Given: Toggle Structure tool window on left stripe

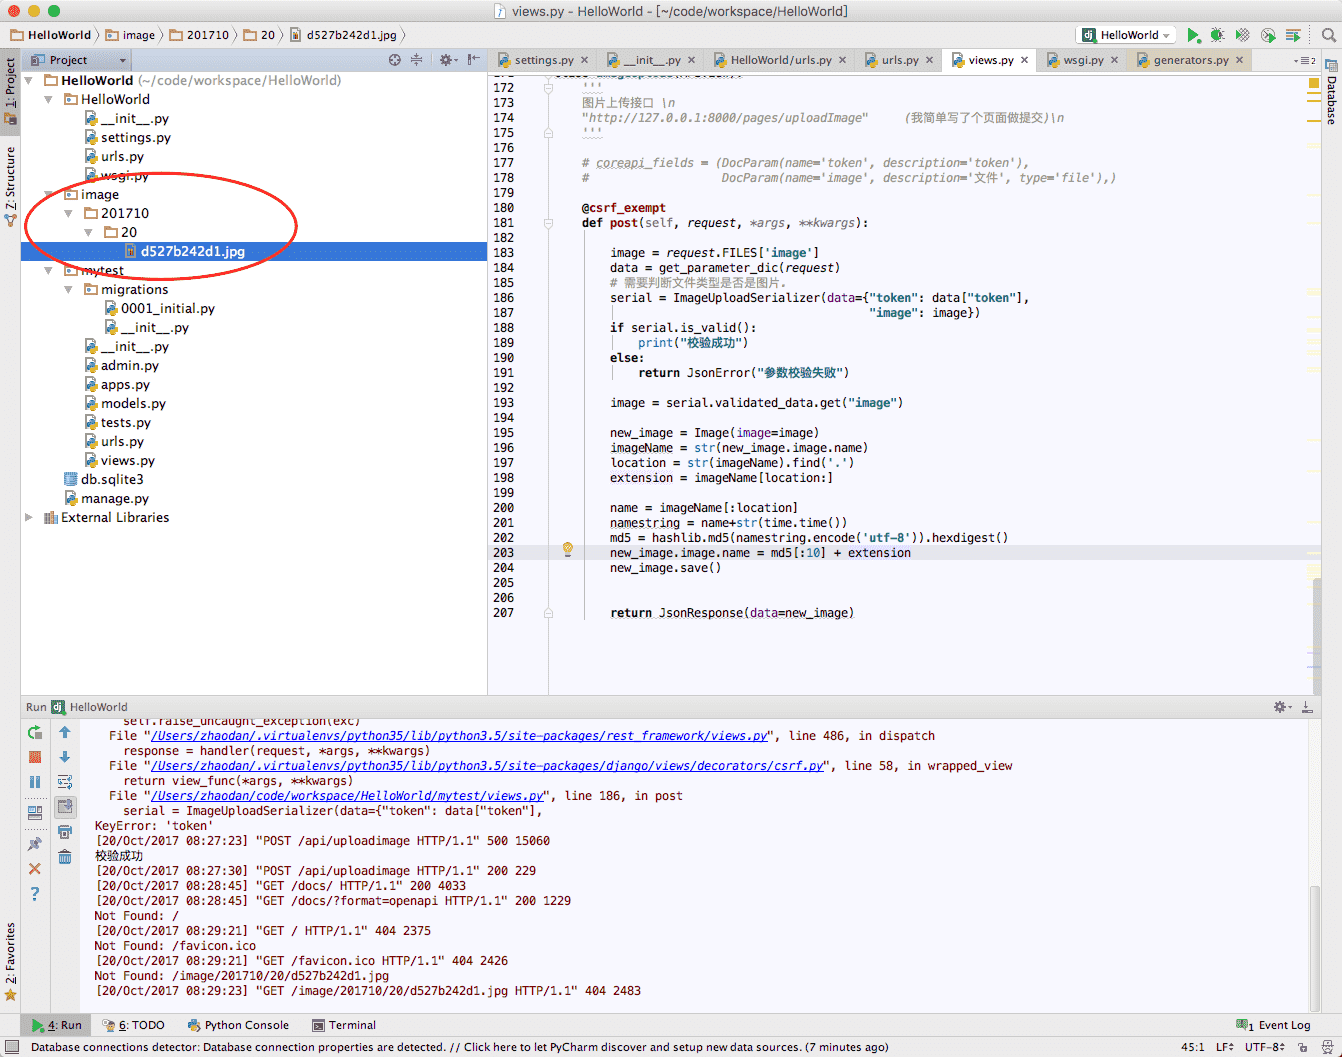Looking at the screenshot, I should click(10, 187).
